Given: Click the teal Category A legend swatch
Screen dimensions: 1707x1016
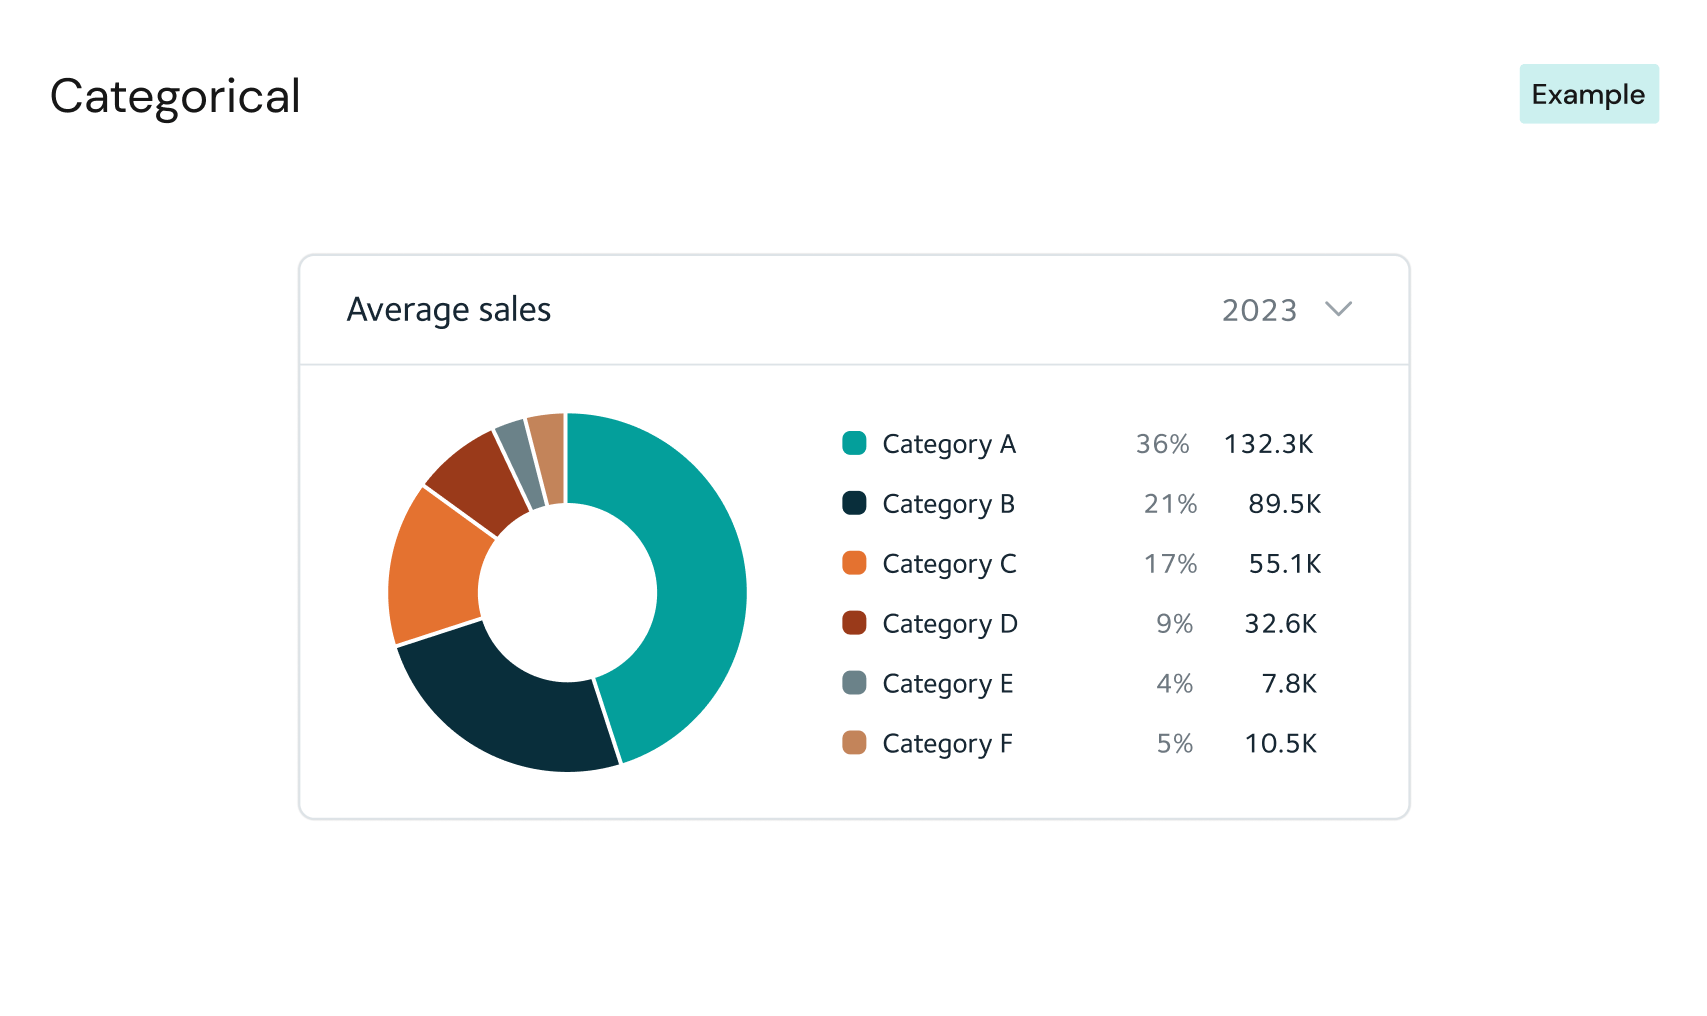Looking at the screenshot, I should [854, 443].
